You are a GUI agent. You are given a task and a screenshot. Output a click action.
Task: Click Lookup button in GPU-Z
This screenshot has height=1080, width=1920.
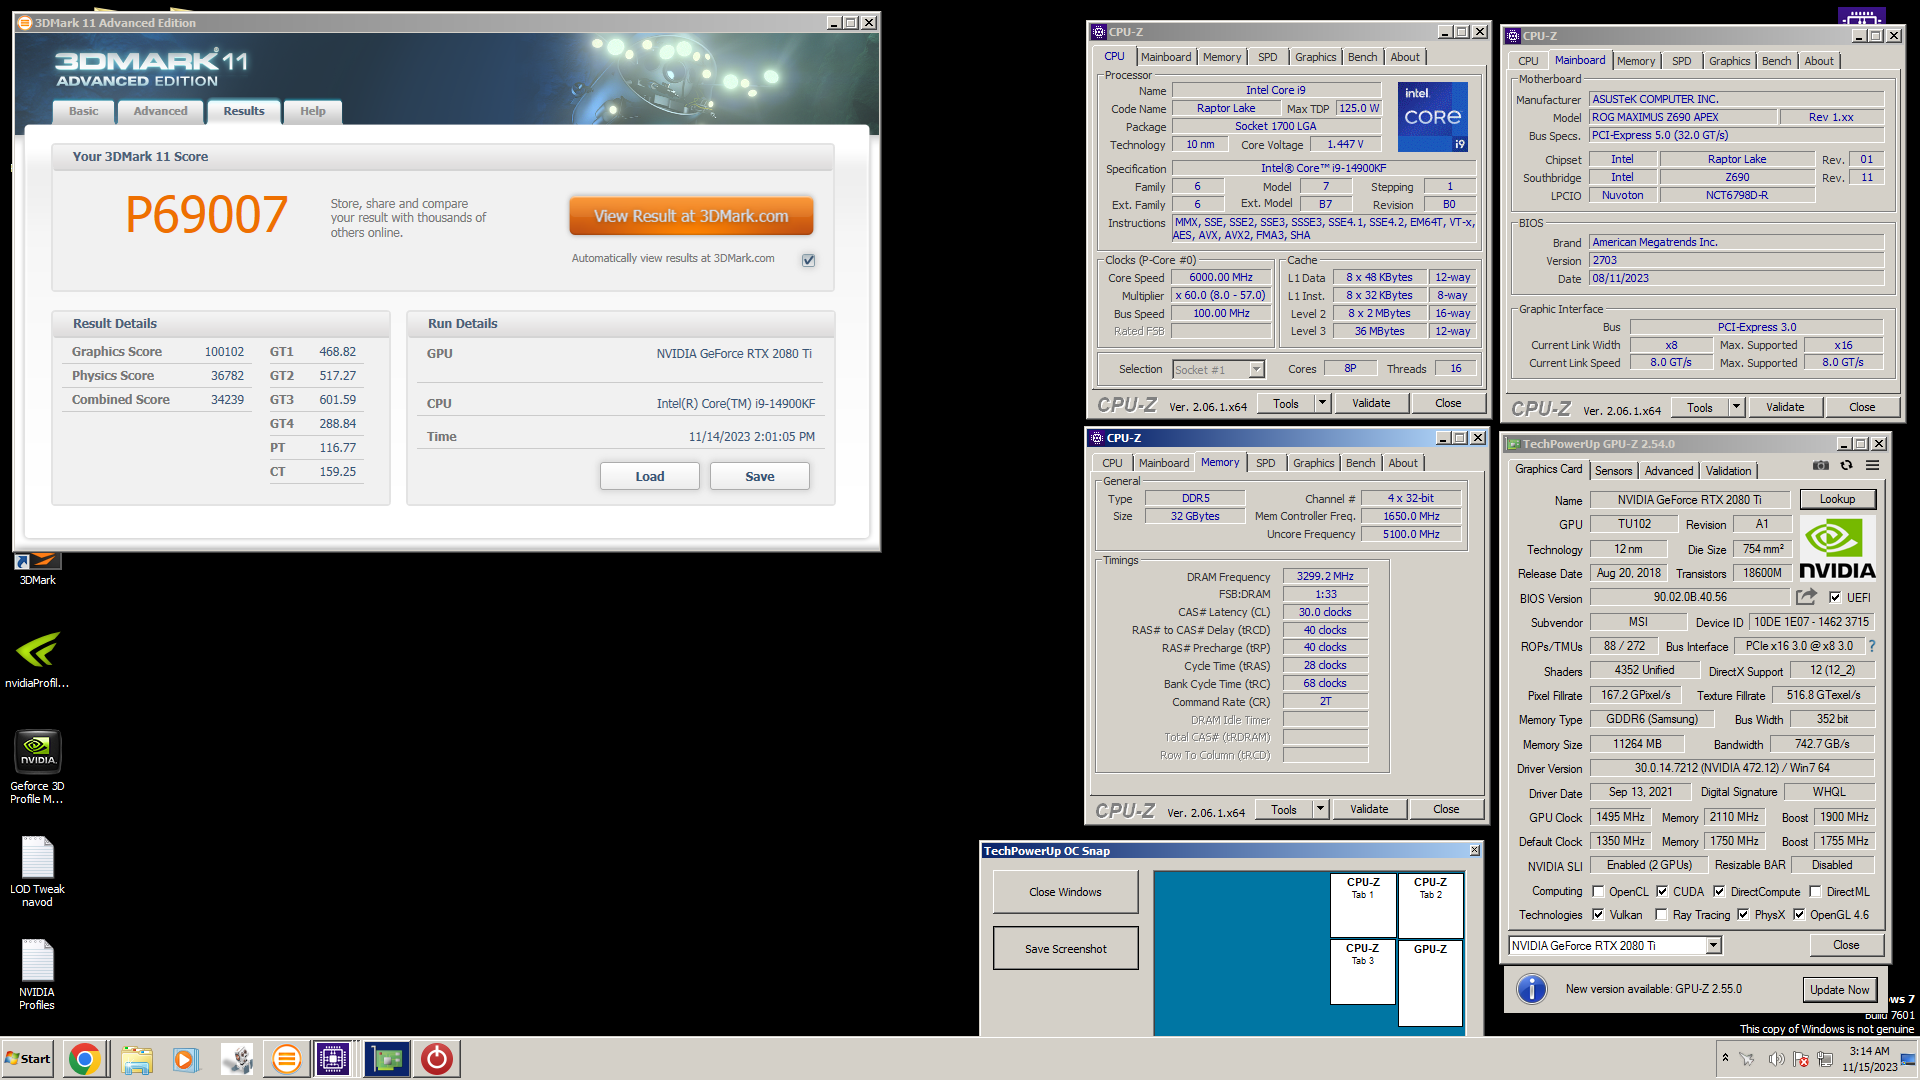pyautogui.click(x=1837, y=499)
